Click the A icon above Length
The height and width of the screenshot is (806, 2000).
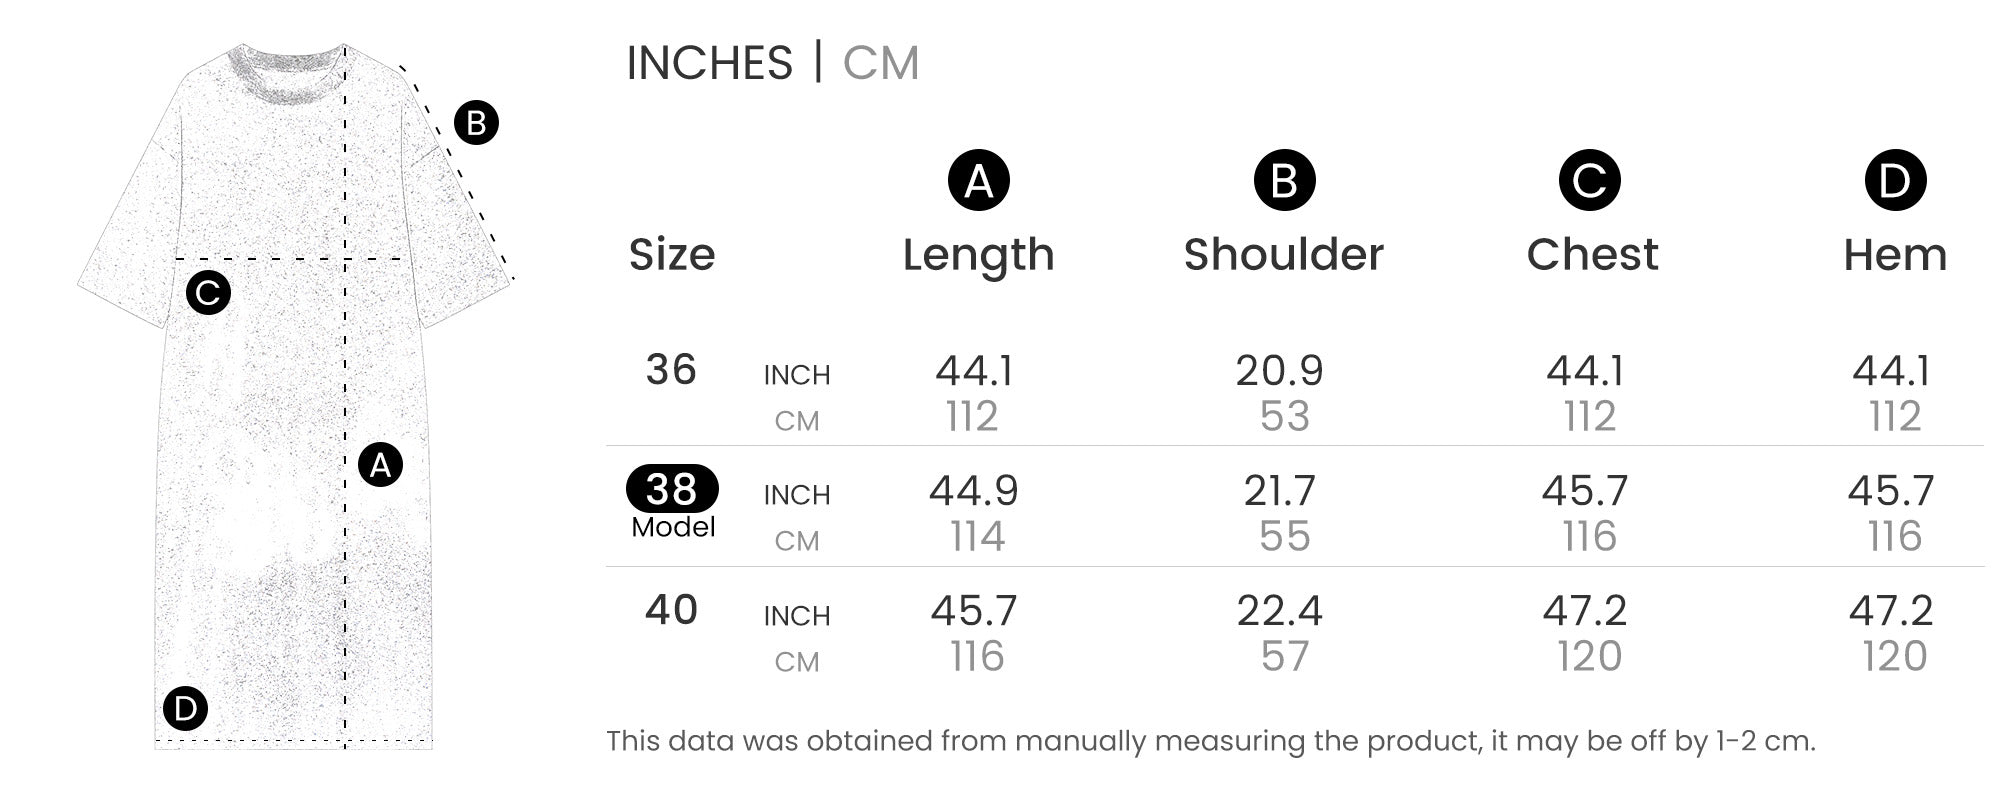[x=978, y=181]
